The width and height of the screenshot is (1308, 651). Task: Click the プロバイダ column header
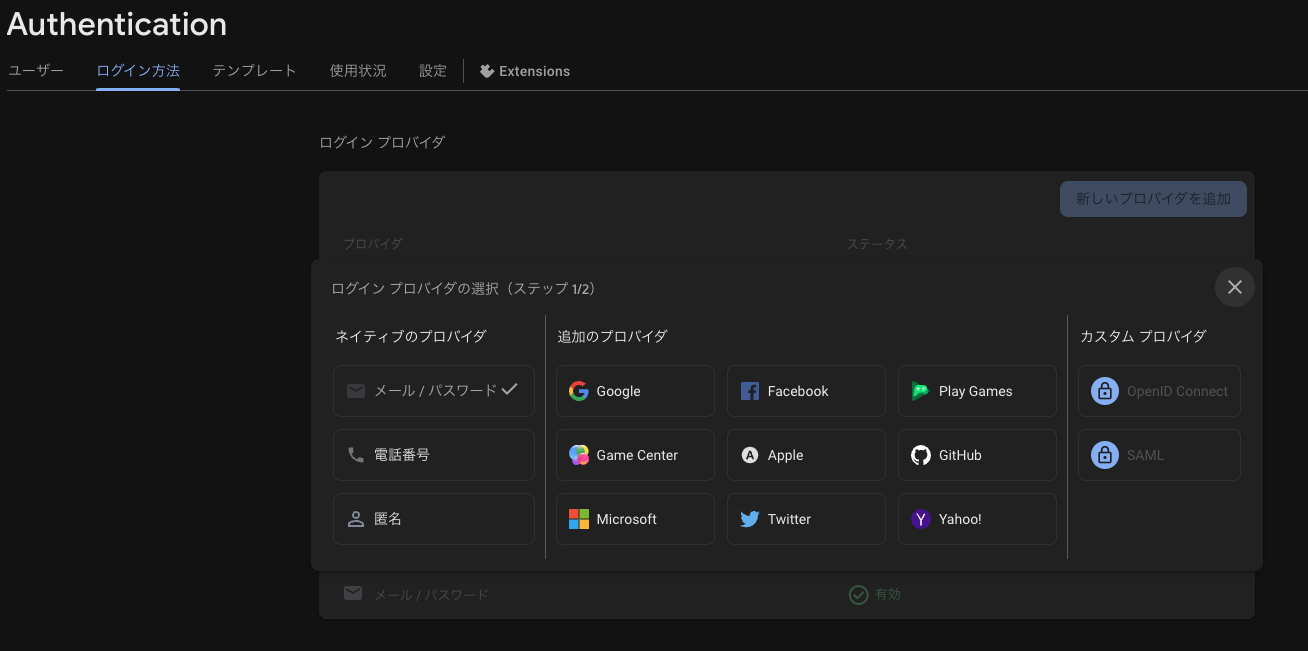(x=373, y=244)
